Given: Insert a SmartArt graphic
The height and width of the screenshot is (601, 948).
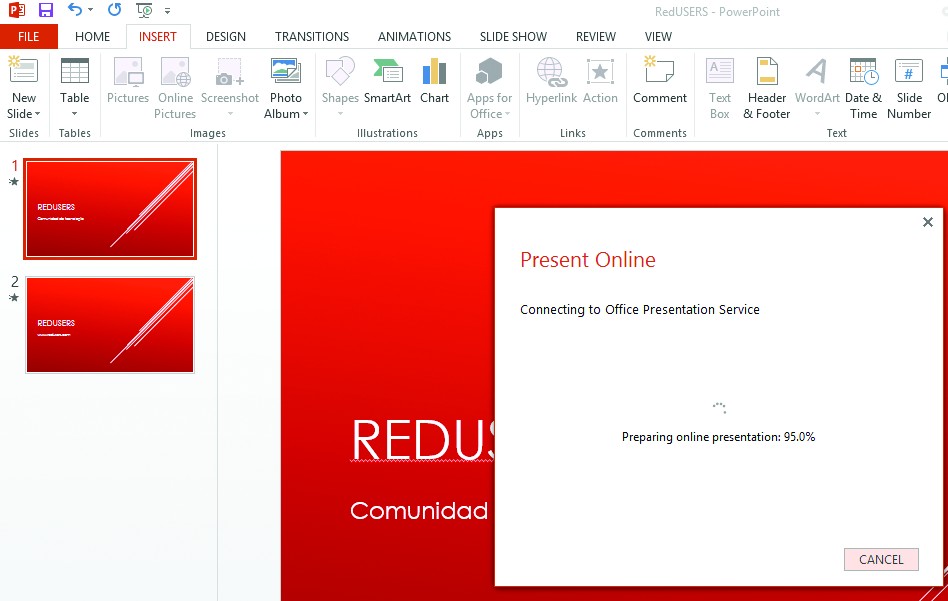Looking at the screenshot, I should pos(388,80).
